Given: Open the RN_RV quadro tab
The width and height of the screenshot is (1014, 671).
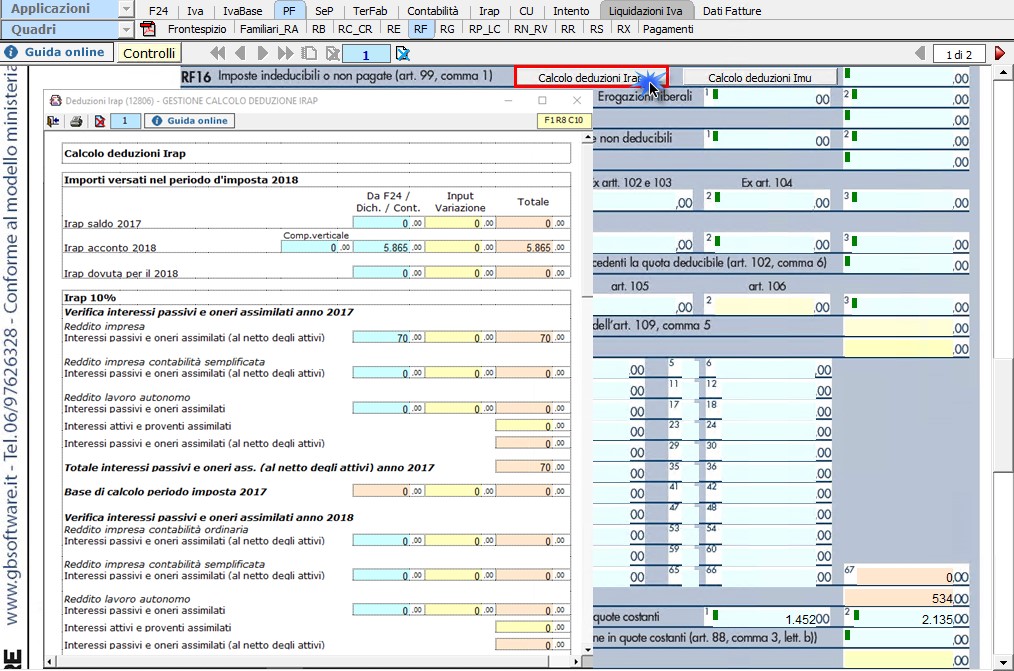Looking at the screenshot, I should [530, 29].
